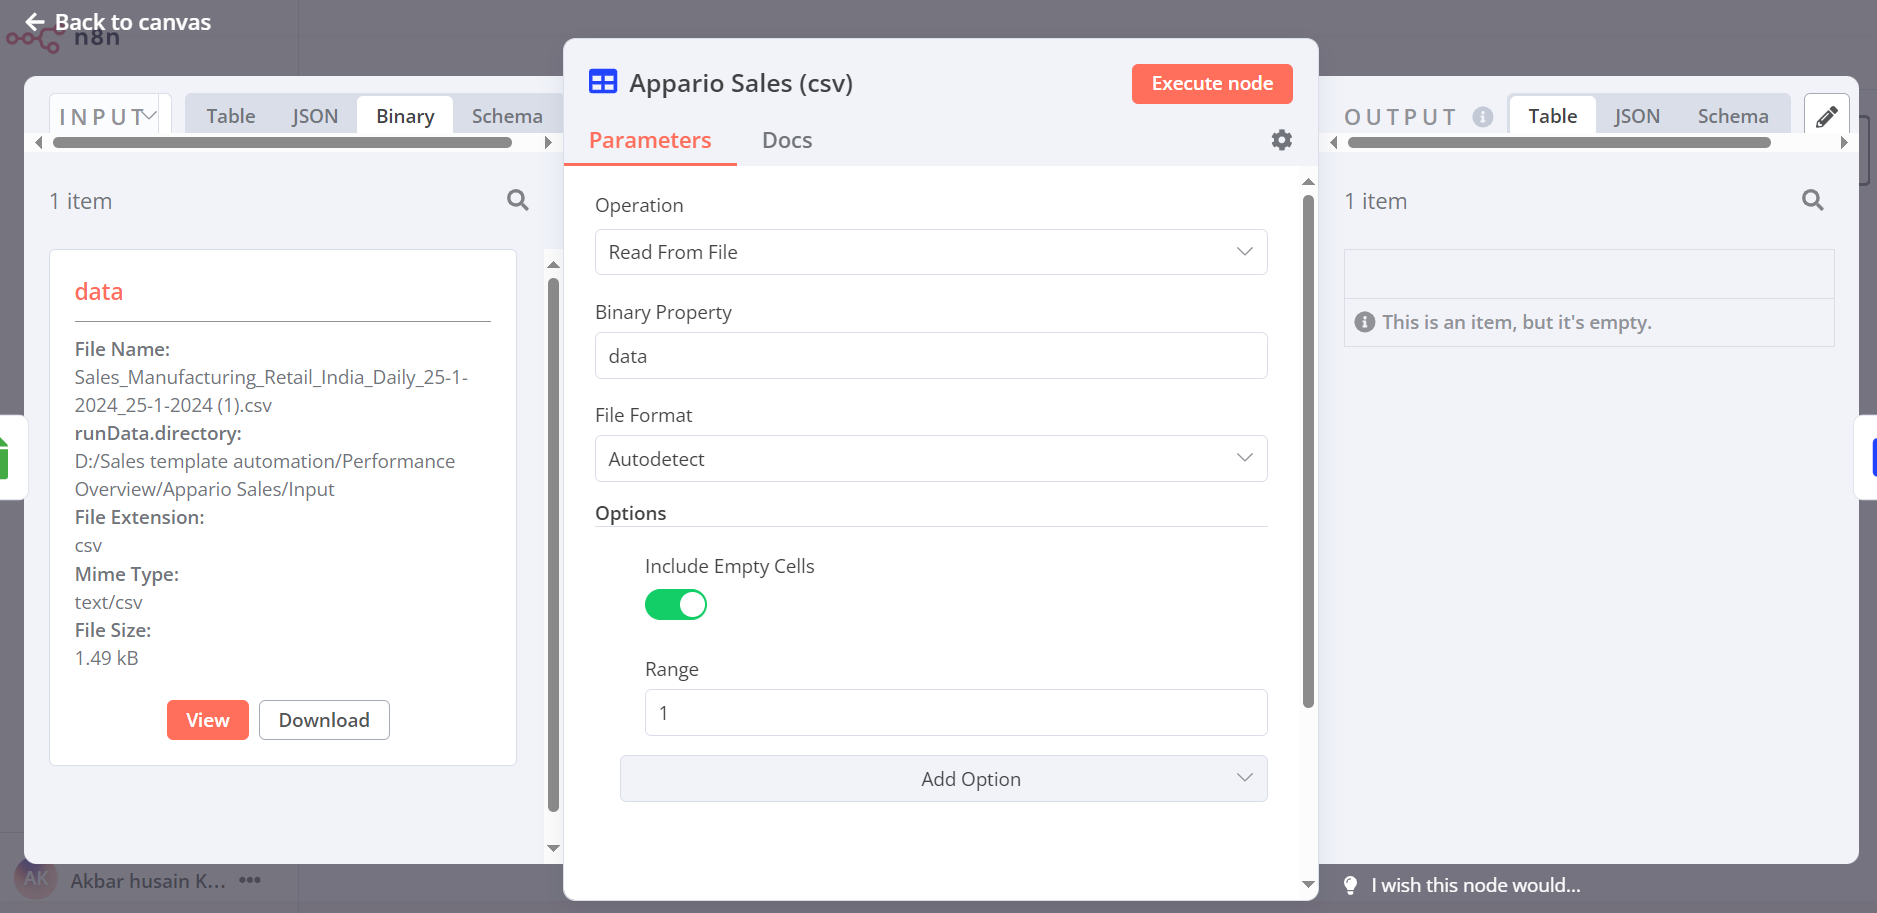Screen dimensions: 1877x913
Task: Open the Parameters tab
Action: pos(650,140)
